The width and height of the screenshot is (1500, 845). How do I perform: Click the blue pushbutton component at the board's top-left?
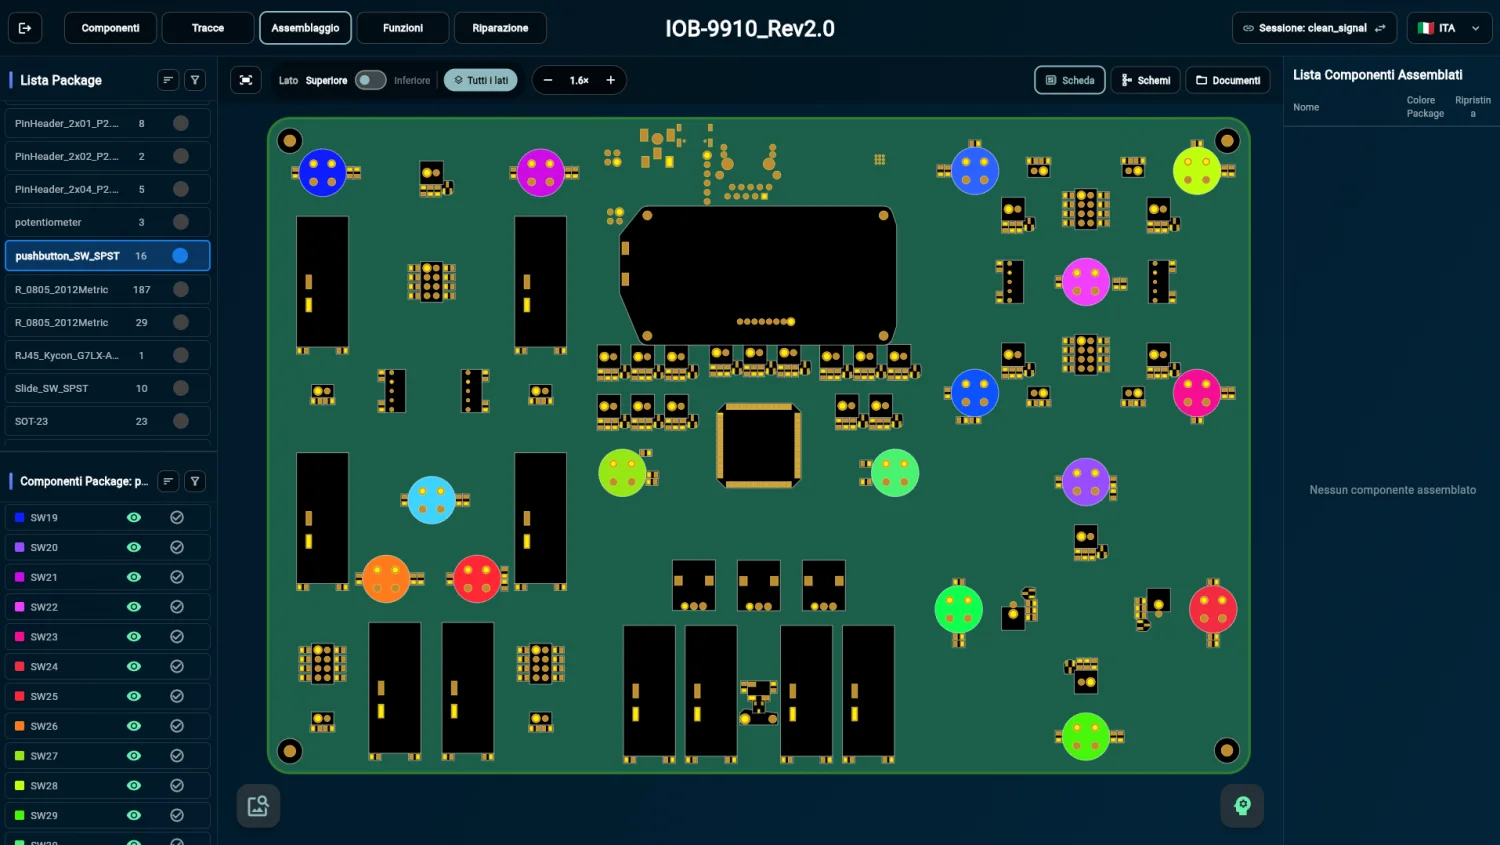tap(323, 172)
